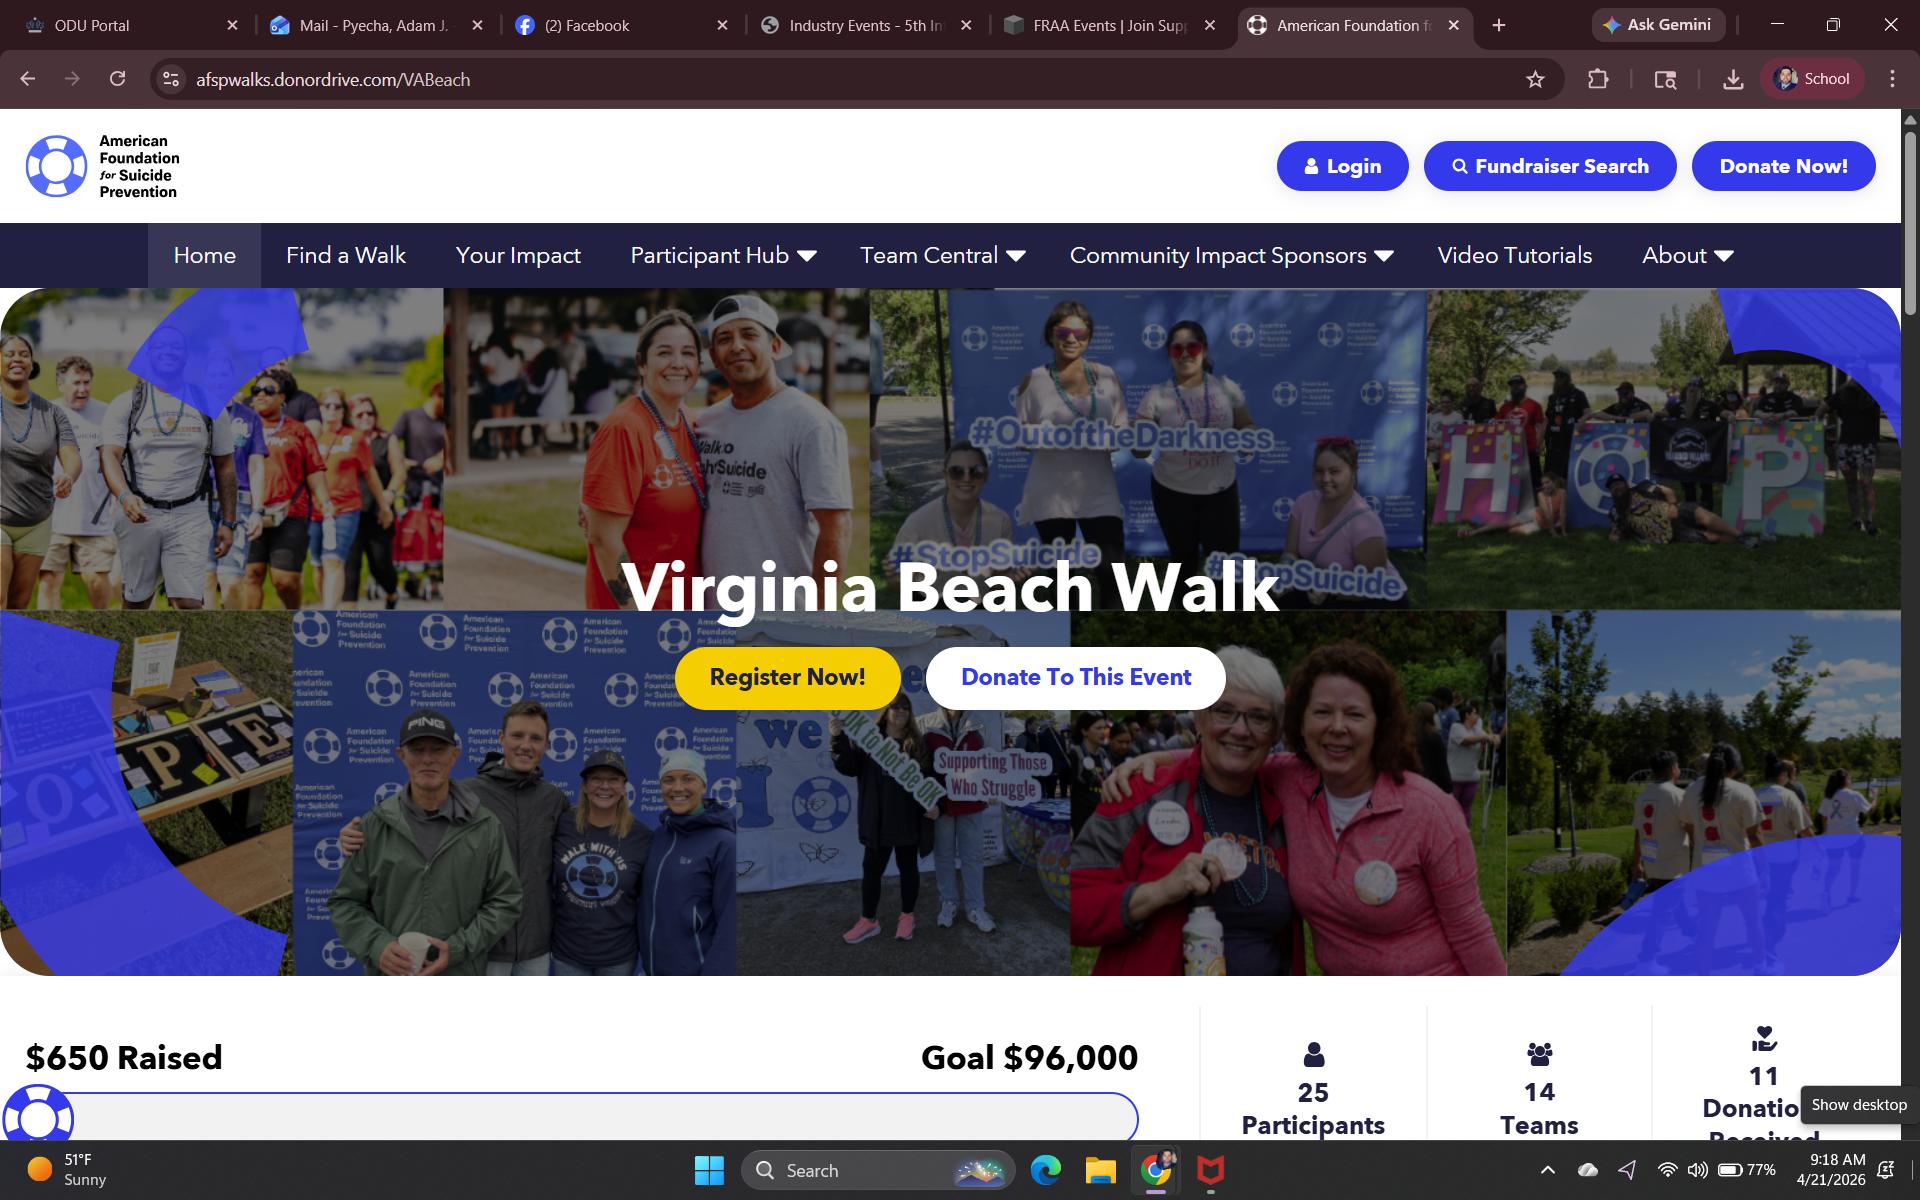Screen dimensions: 1920x1200
Task: Open Chrome downloads icon
Action: pos(1733,79)
